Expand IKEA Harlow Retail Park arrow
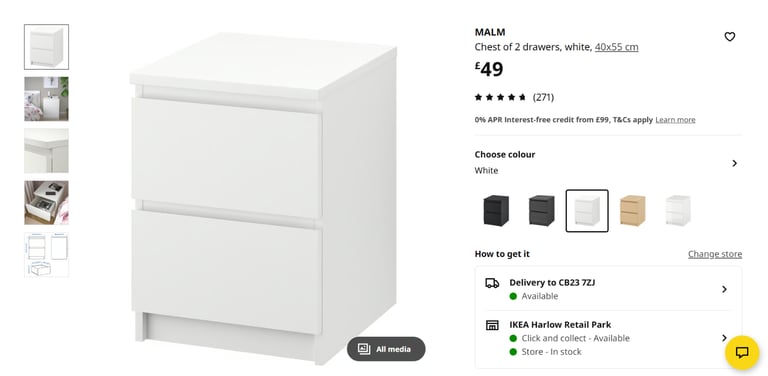The height and width of the screenshot is (376, 768). (724, 338)
